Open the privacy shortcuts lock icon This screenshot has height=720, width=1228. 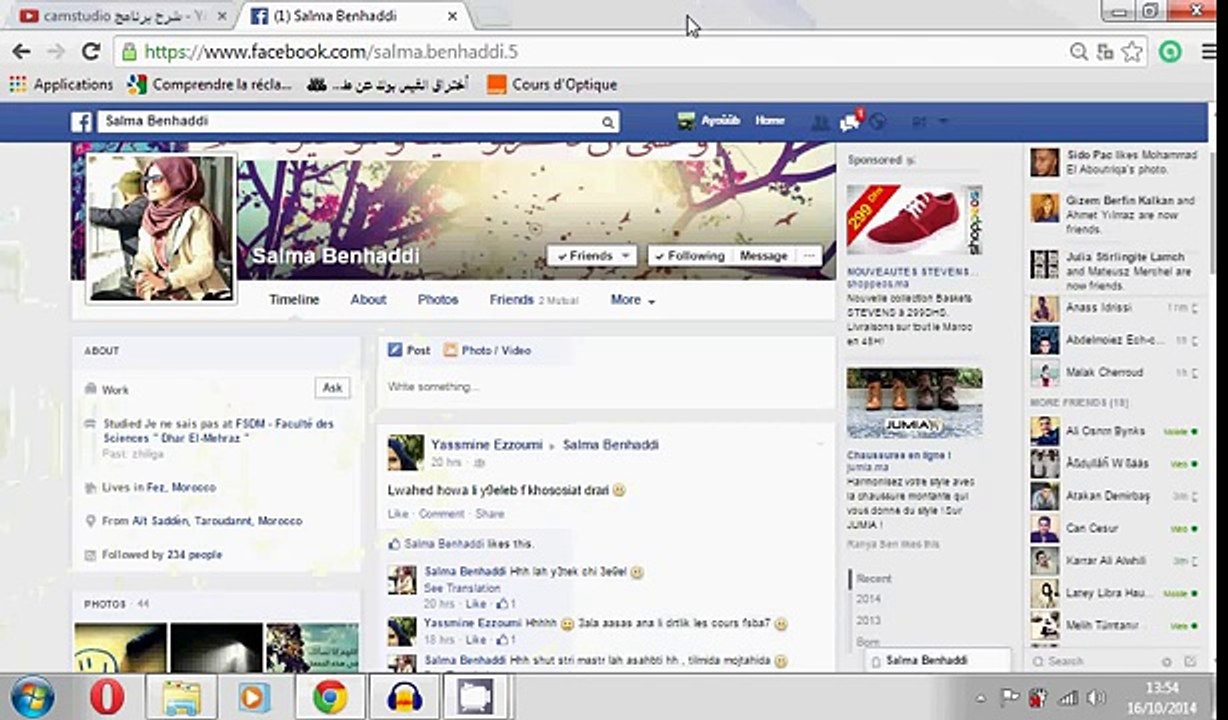pyautogui.click(x=919, y=122)
